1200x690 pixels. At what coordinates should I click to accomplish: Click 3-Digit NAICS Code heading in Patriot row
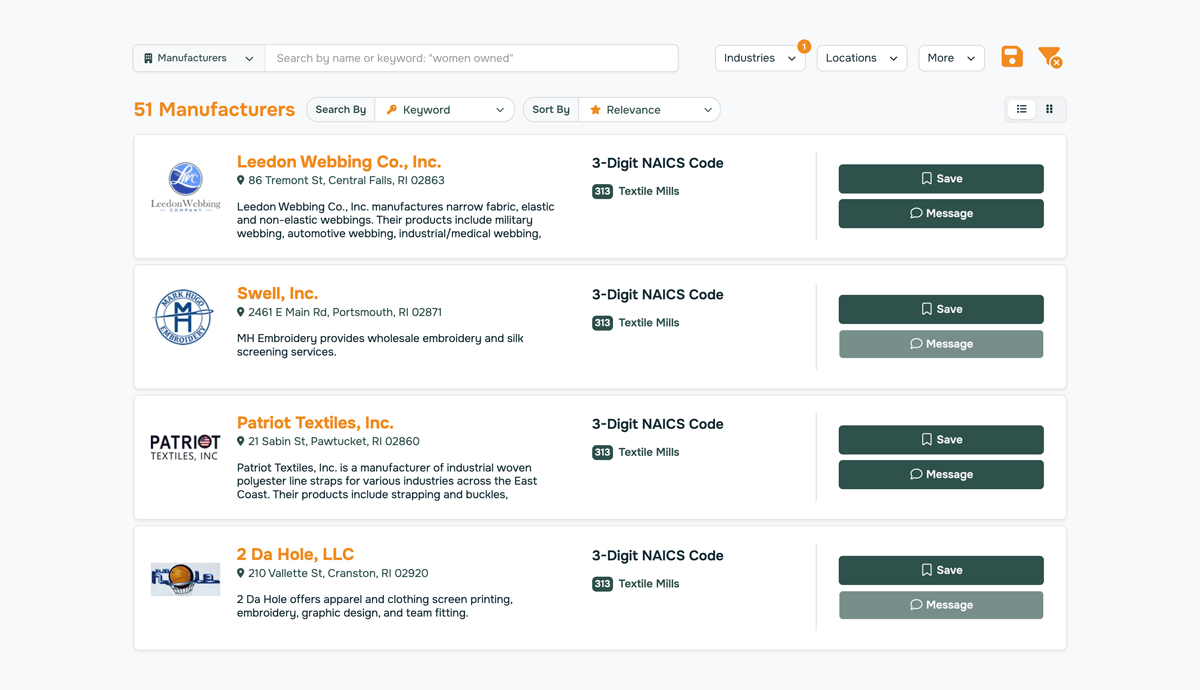(x=657, y=424)
